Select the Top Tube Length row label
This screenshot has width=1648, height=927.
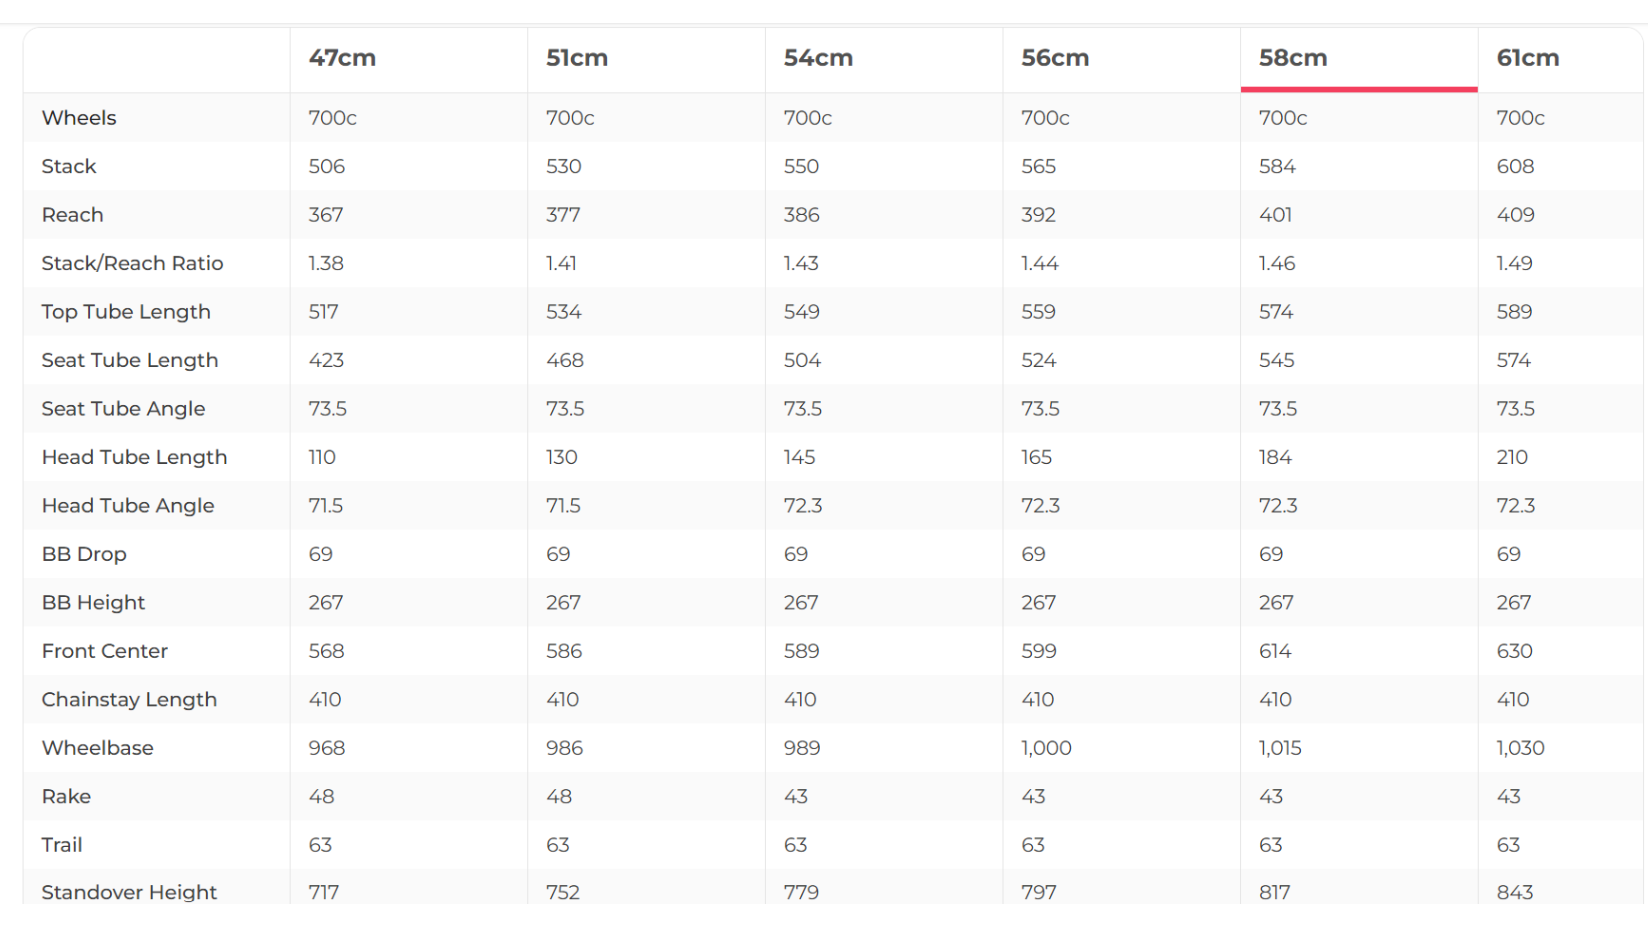click(126, 312)
